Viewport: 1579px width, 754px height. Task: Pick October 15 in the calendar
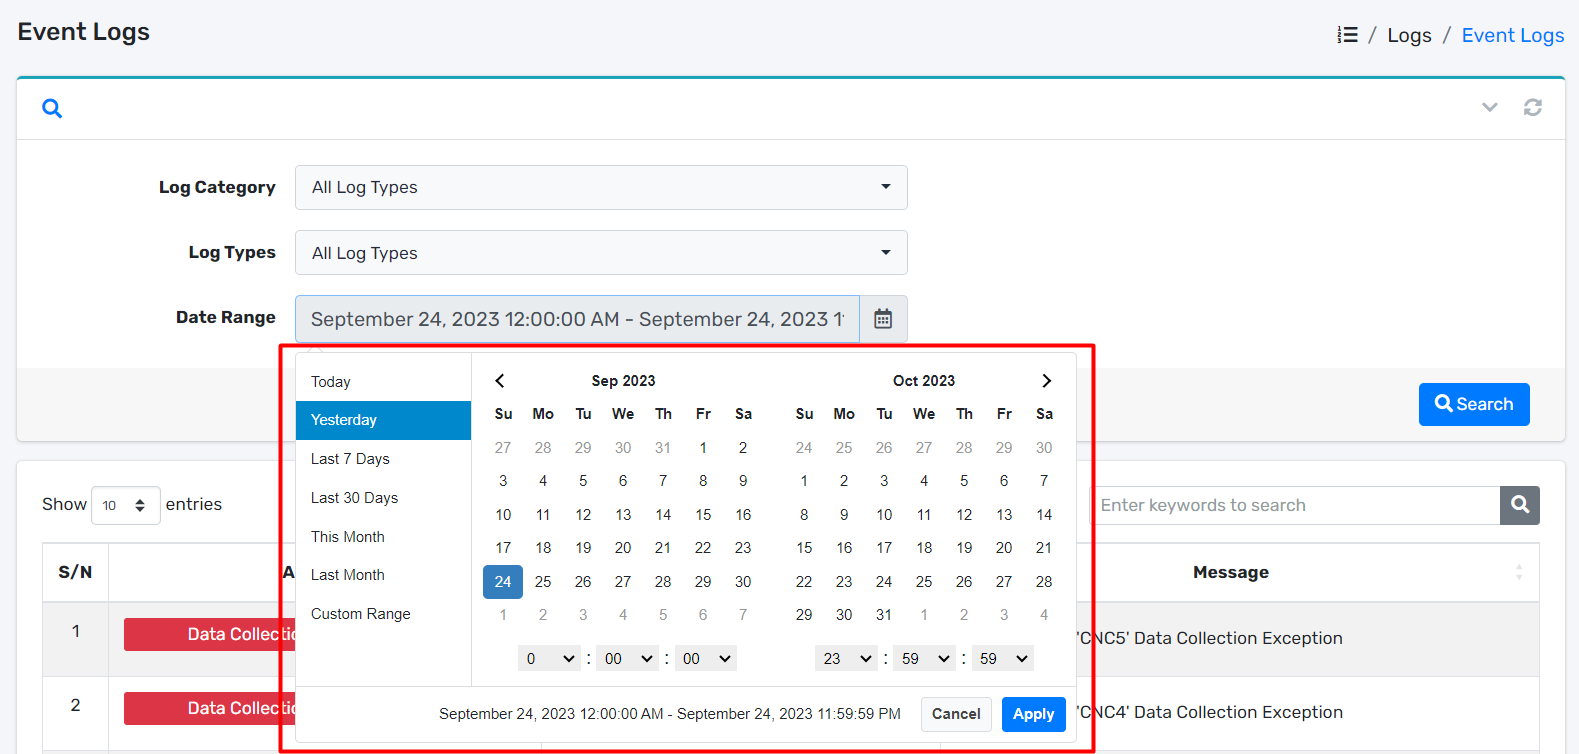click(804, 548)
